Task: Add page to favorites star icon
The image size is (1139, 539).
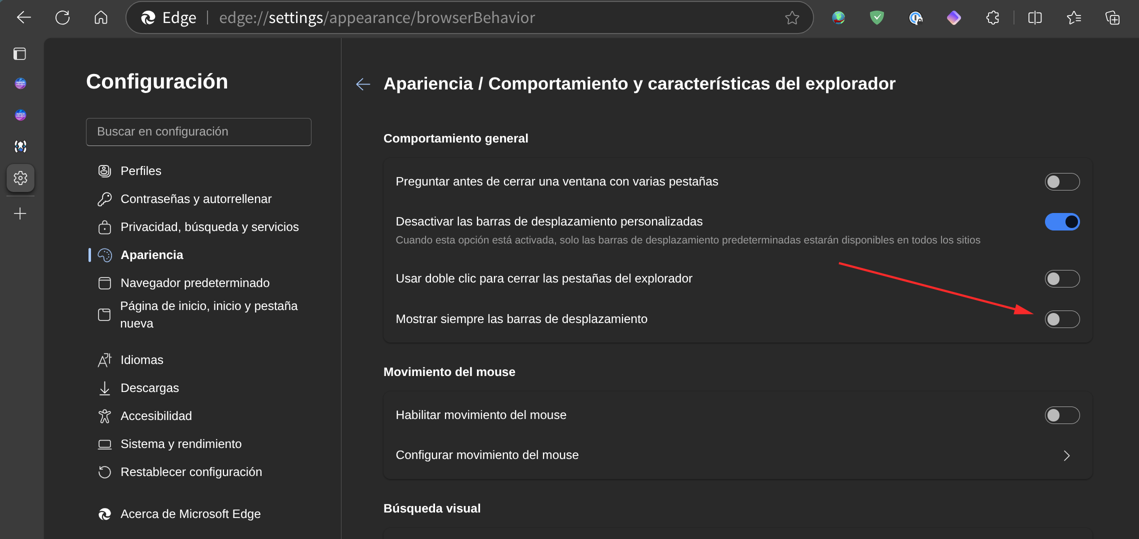Action: coord(792,17)
